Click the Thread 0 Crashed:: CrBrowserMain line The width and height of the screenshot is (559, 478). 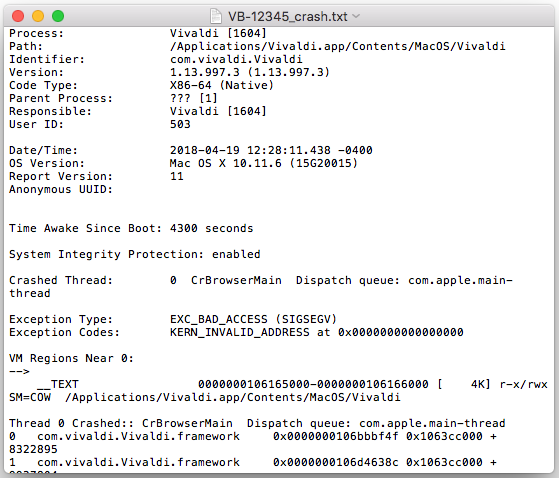257,423
